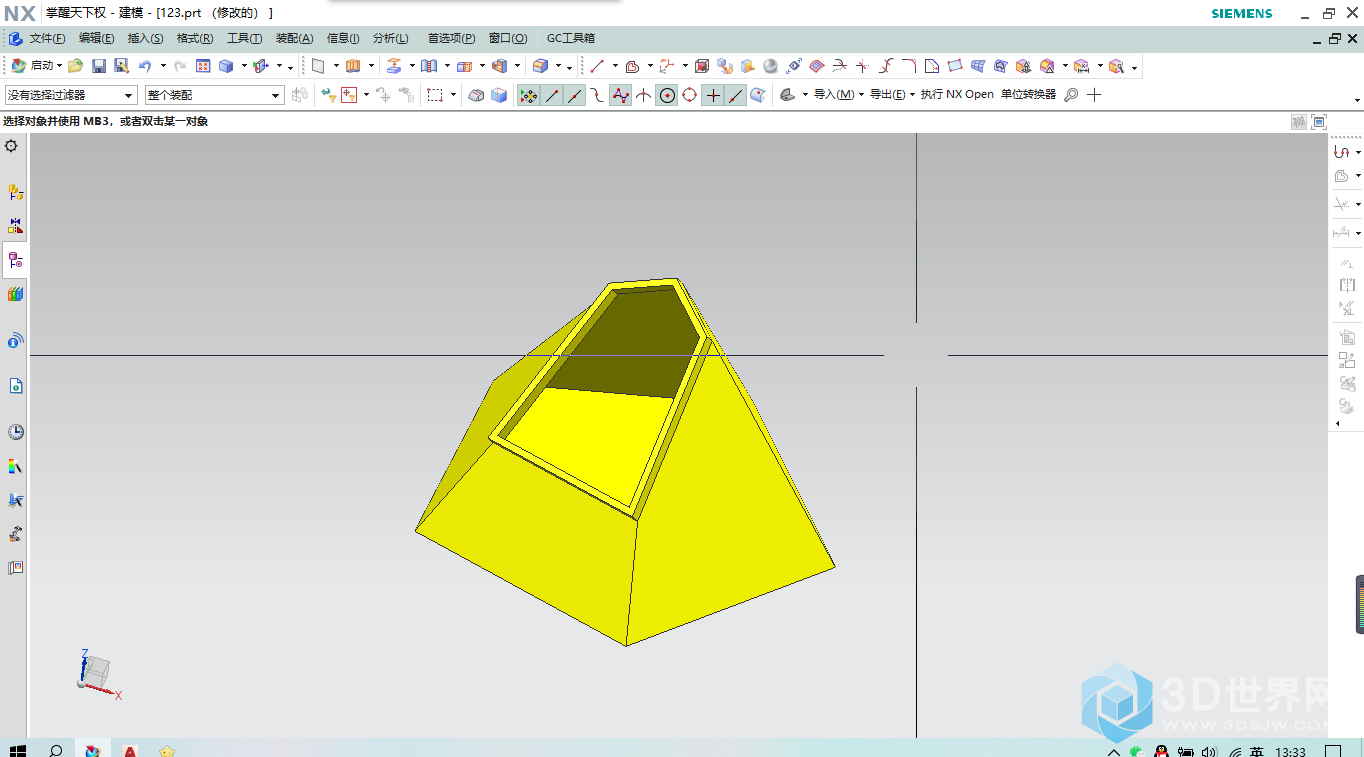This screenshot has height=757, width=1364.
Task: Open the 分析(L) menu
Action: [390, 39]
